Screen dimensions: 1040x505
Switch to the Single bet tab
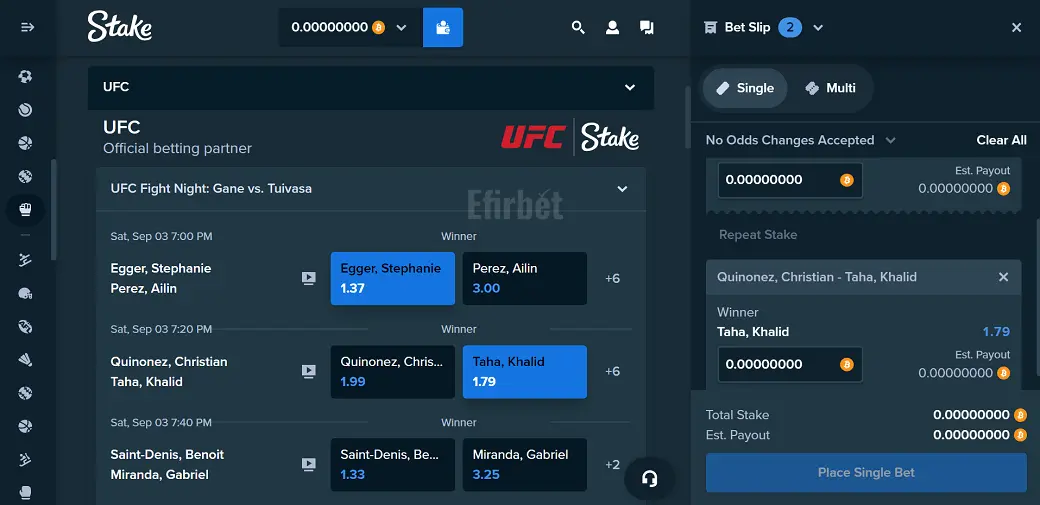pos(745,88)
